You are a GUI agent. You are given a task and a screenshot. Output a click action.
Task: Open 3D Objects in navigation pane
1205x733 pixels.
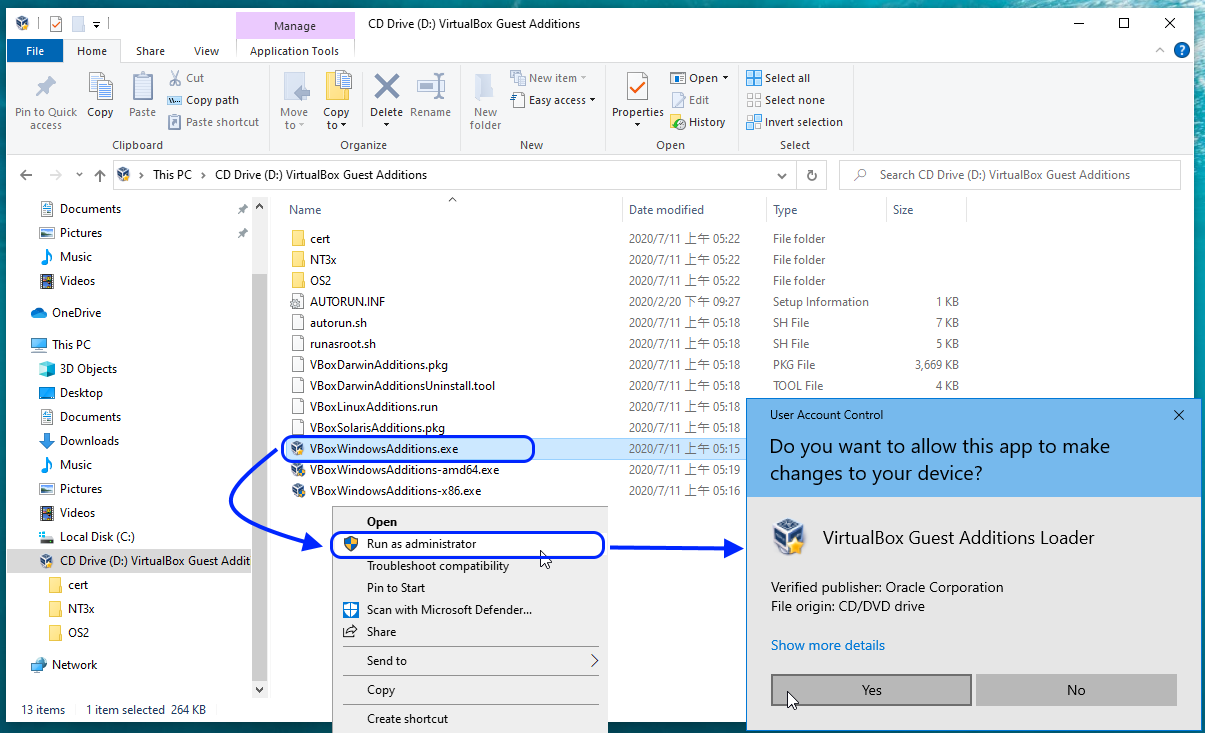click(x=88, y=369)
